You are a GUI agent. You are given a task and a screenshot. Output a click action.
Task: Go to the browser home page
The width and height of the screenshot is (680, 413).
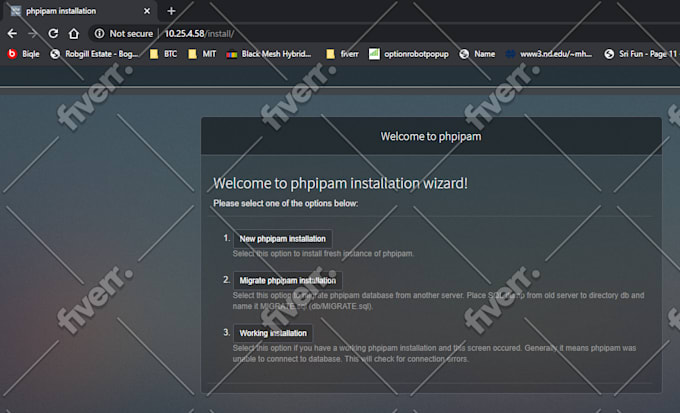click(x=74, y=33)
